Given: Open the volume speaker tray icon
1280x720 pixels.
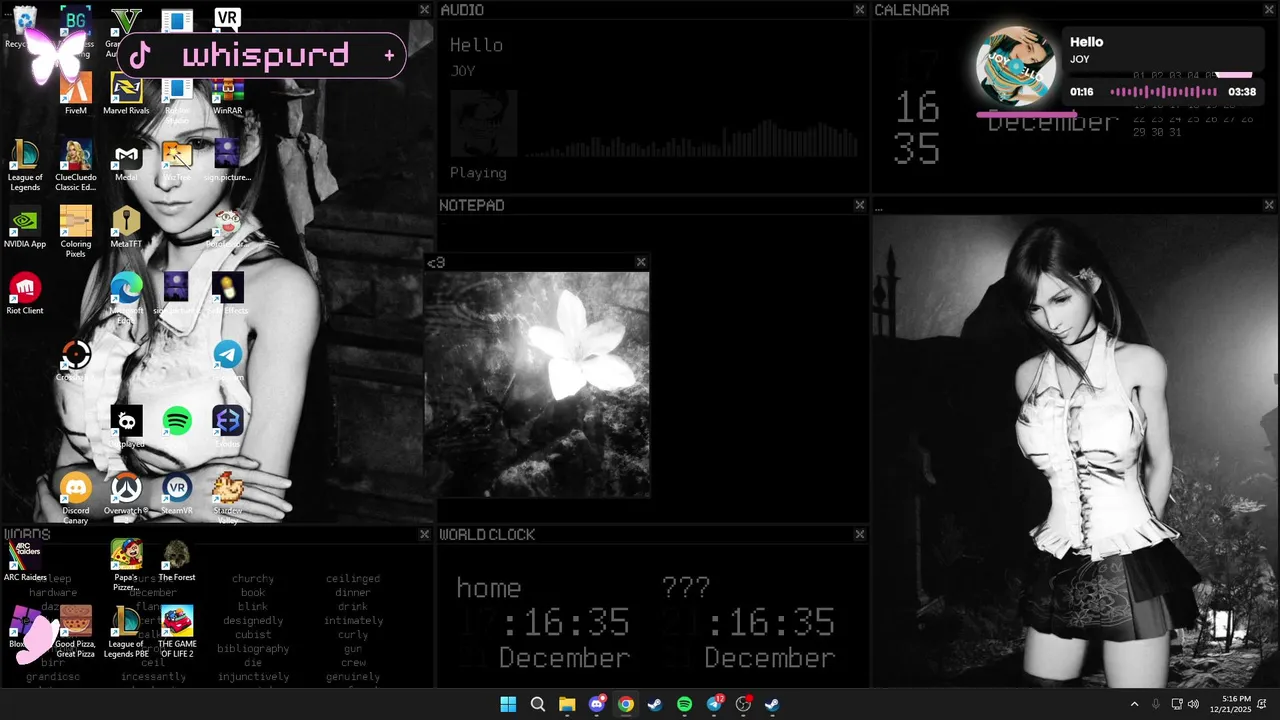Looking at the screenshot, I should click(x=1193, y=704).
